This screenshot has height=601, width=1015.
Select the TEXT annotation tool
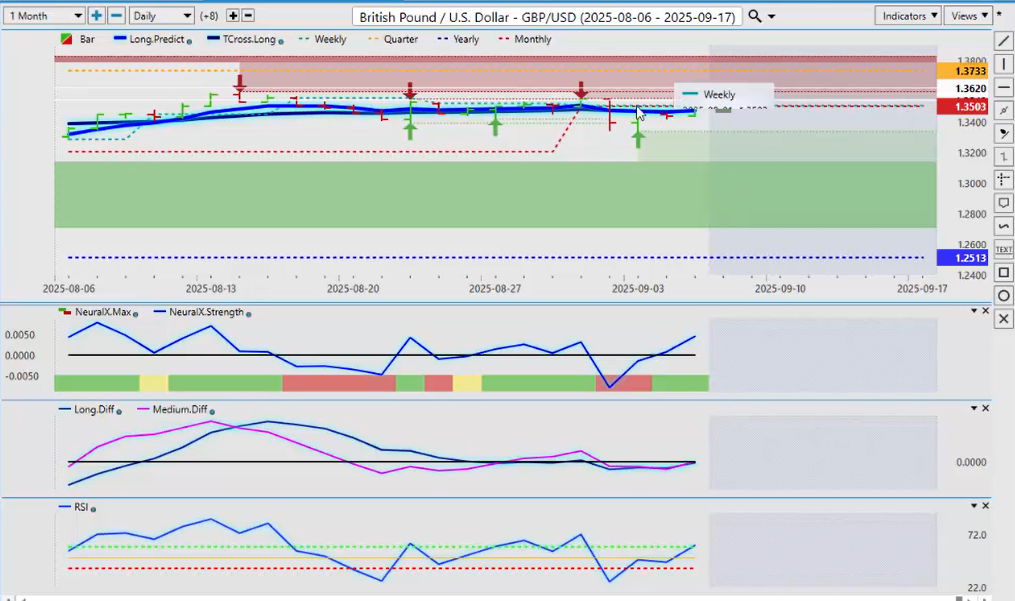pyautogui.click(x=1004, y=249)
